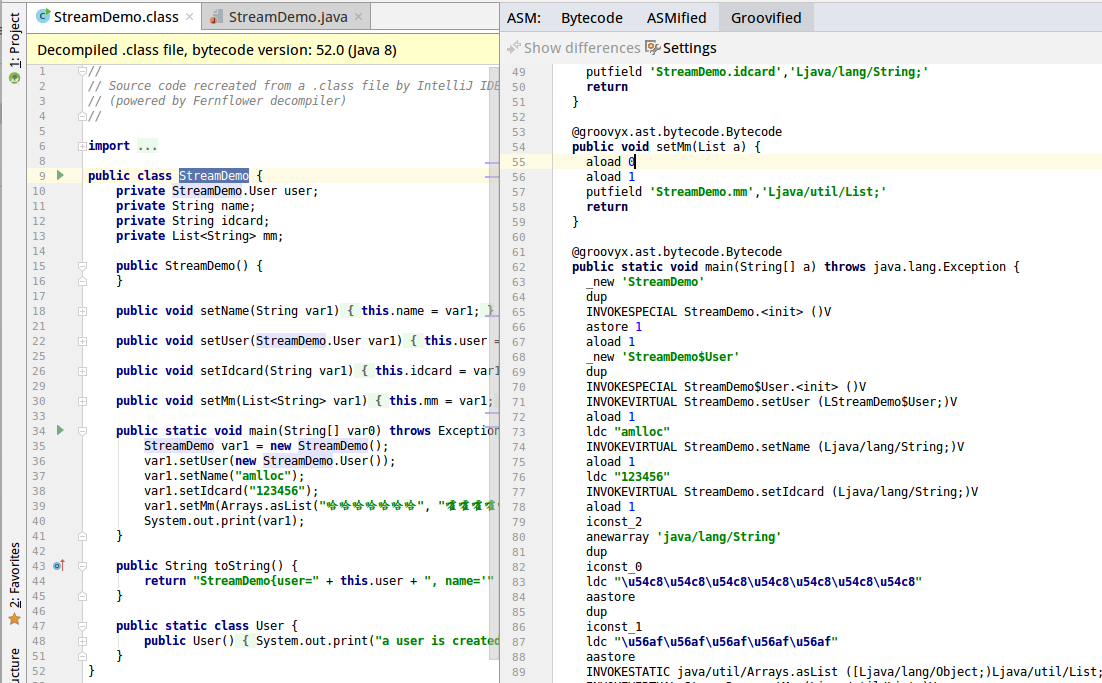Viewport: 1102px width, 683px height.
Task: Click Show differences in the ASM panel
Action: coord(573,48)
